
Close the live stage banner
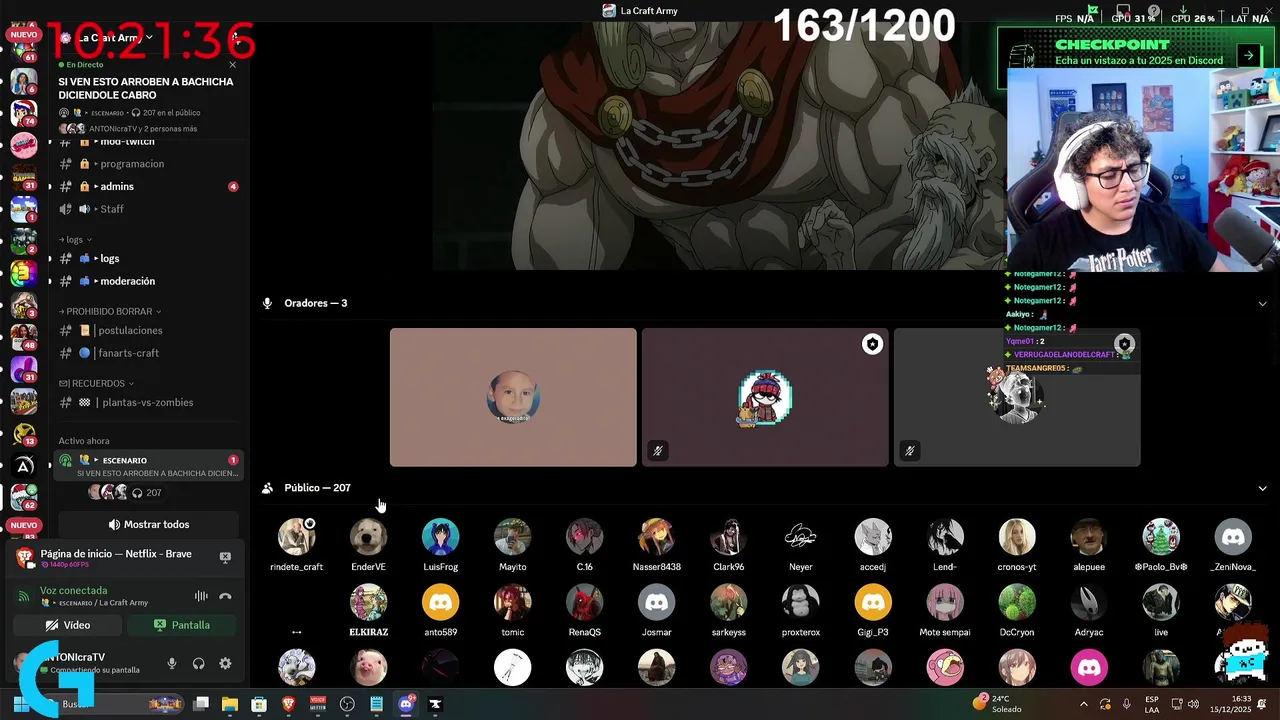pyautogui.click(x=233, y=65)
